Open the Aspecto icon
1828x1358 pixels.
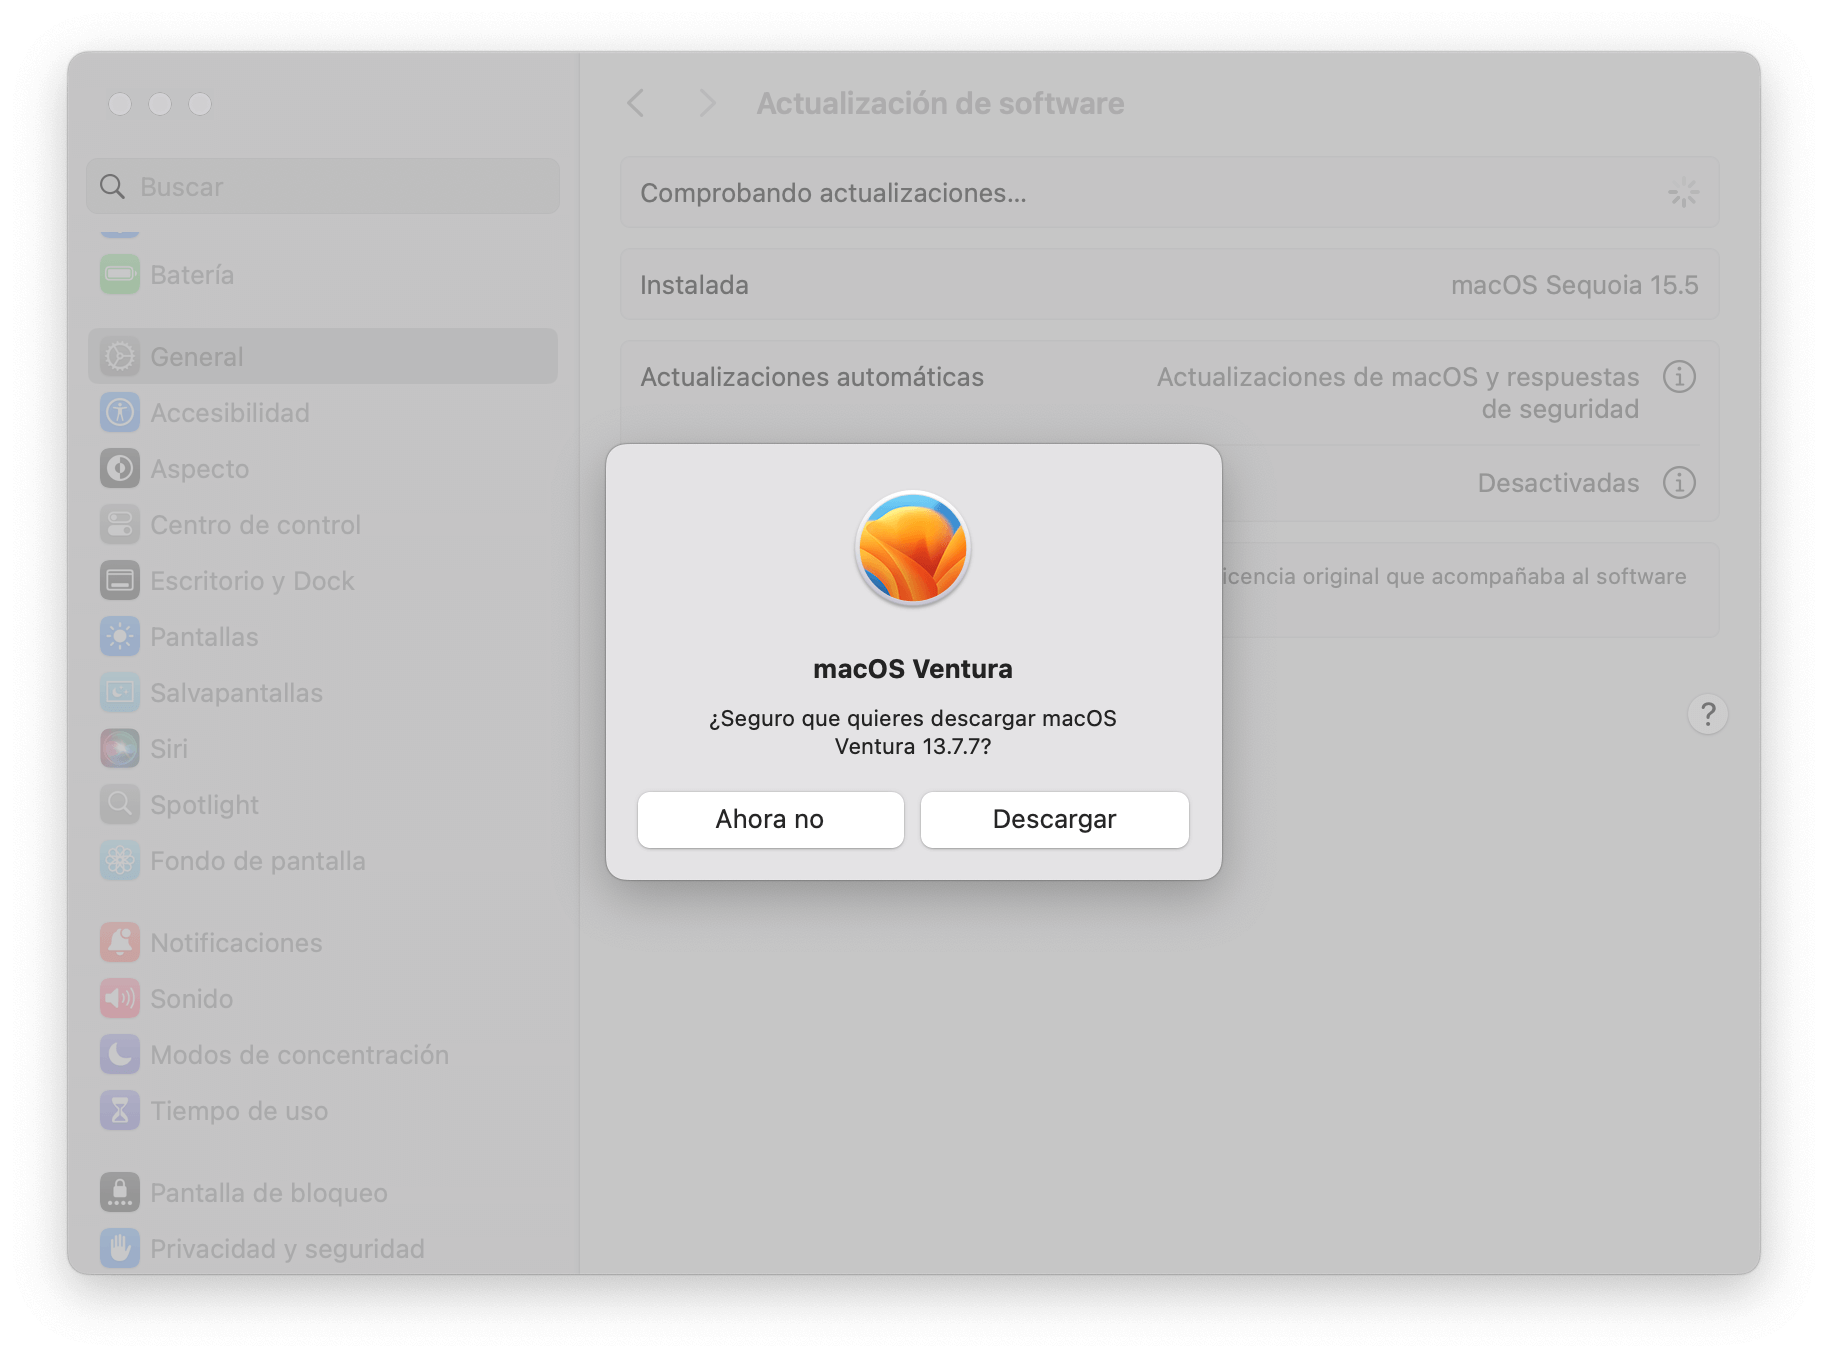tap(120, 468)
